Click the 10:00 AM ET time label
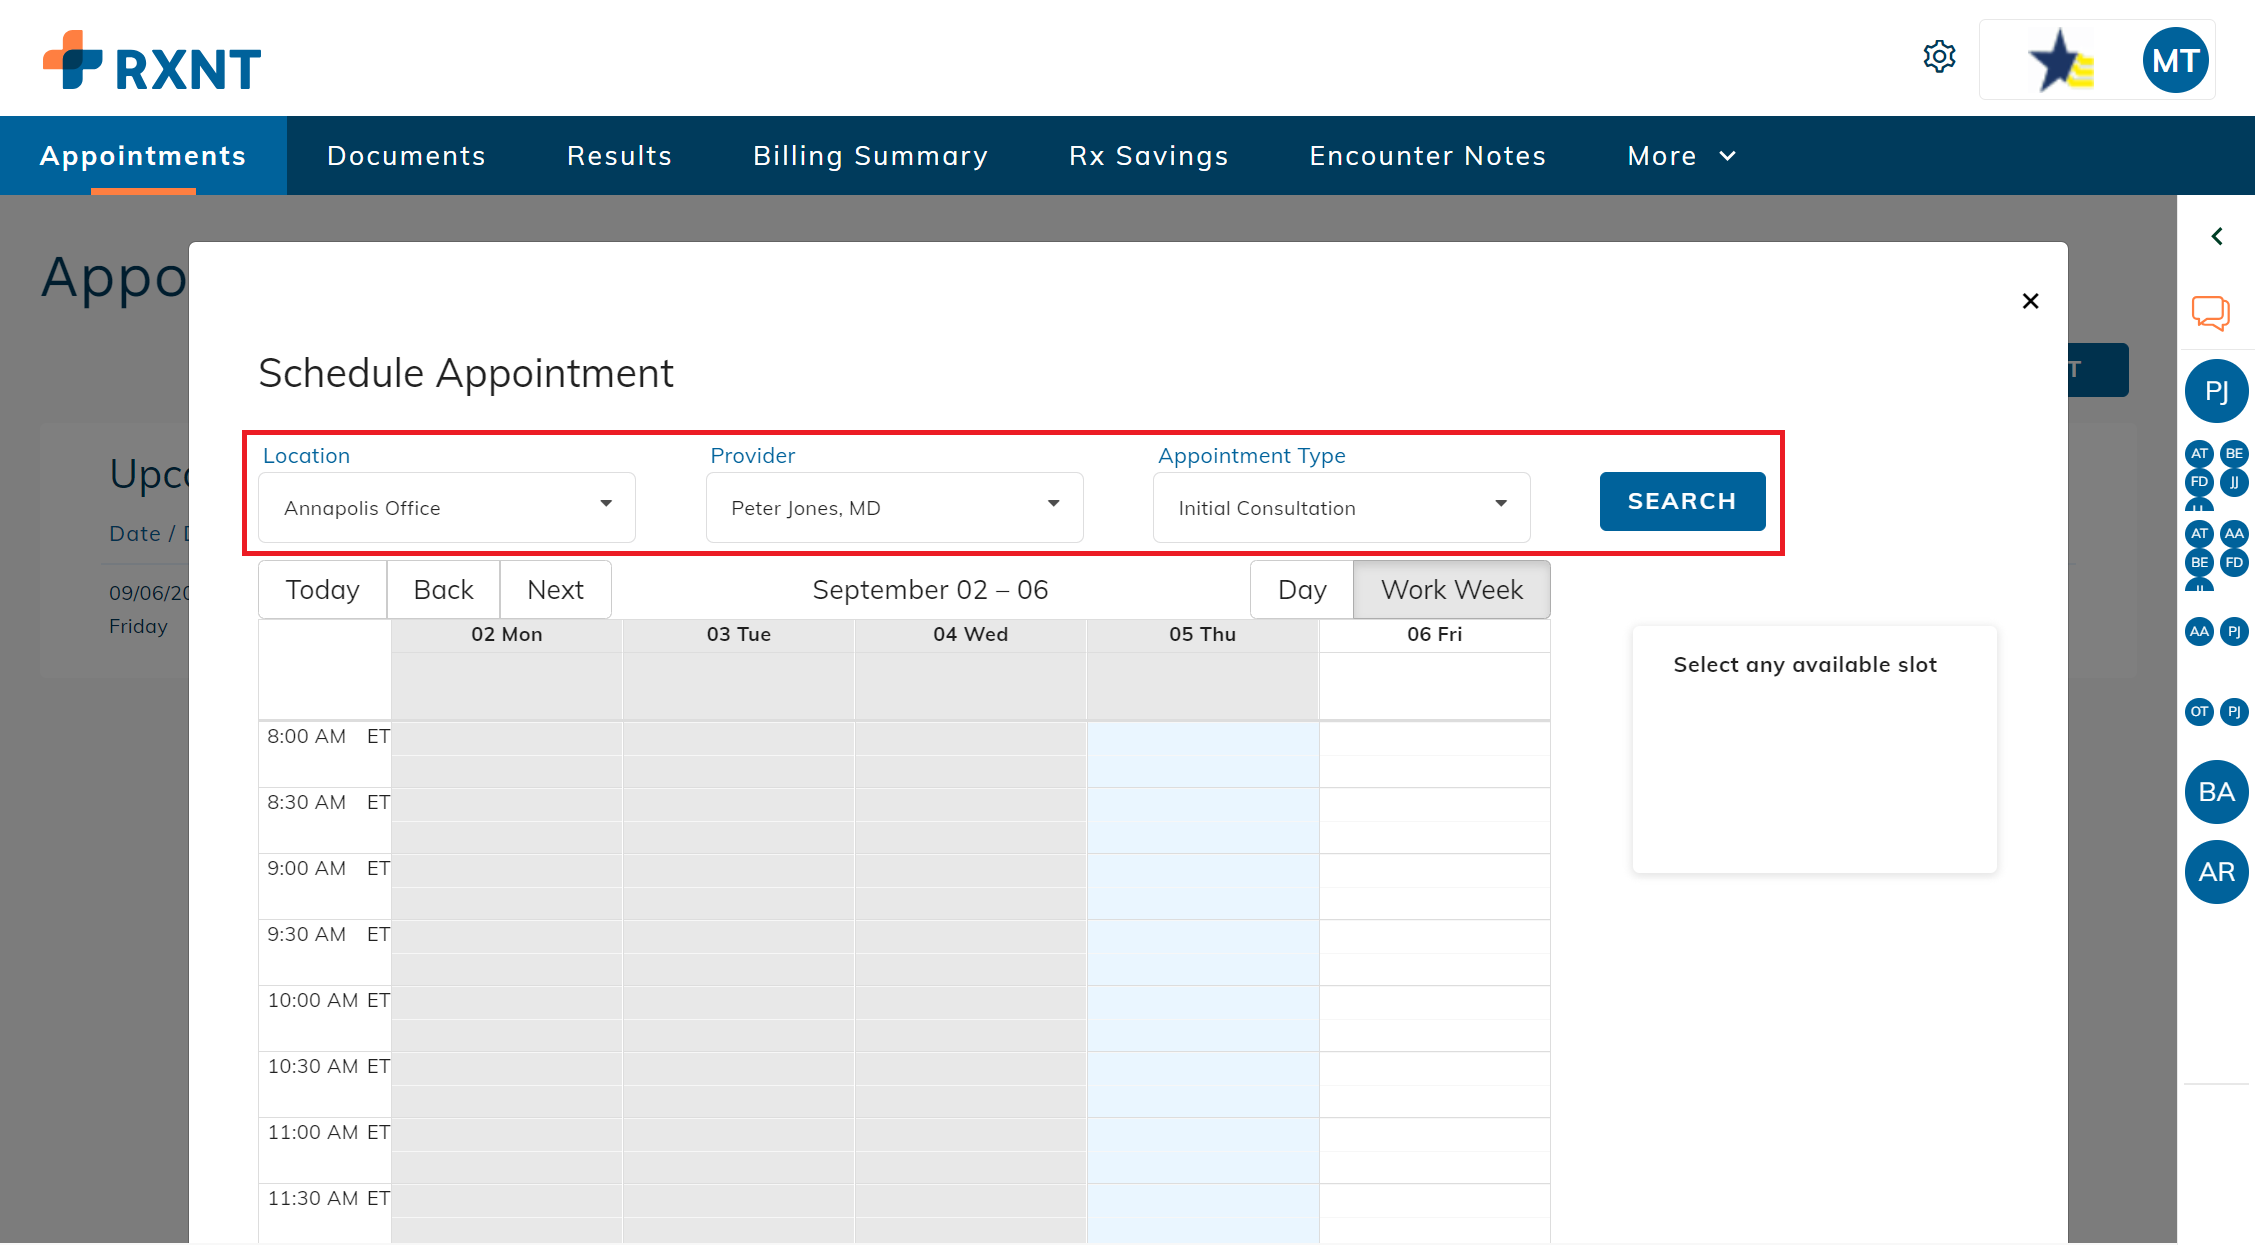Viewport: 2255px width, 1245px height. 328,1000
